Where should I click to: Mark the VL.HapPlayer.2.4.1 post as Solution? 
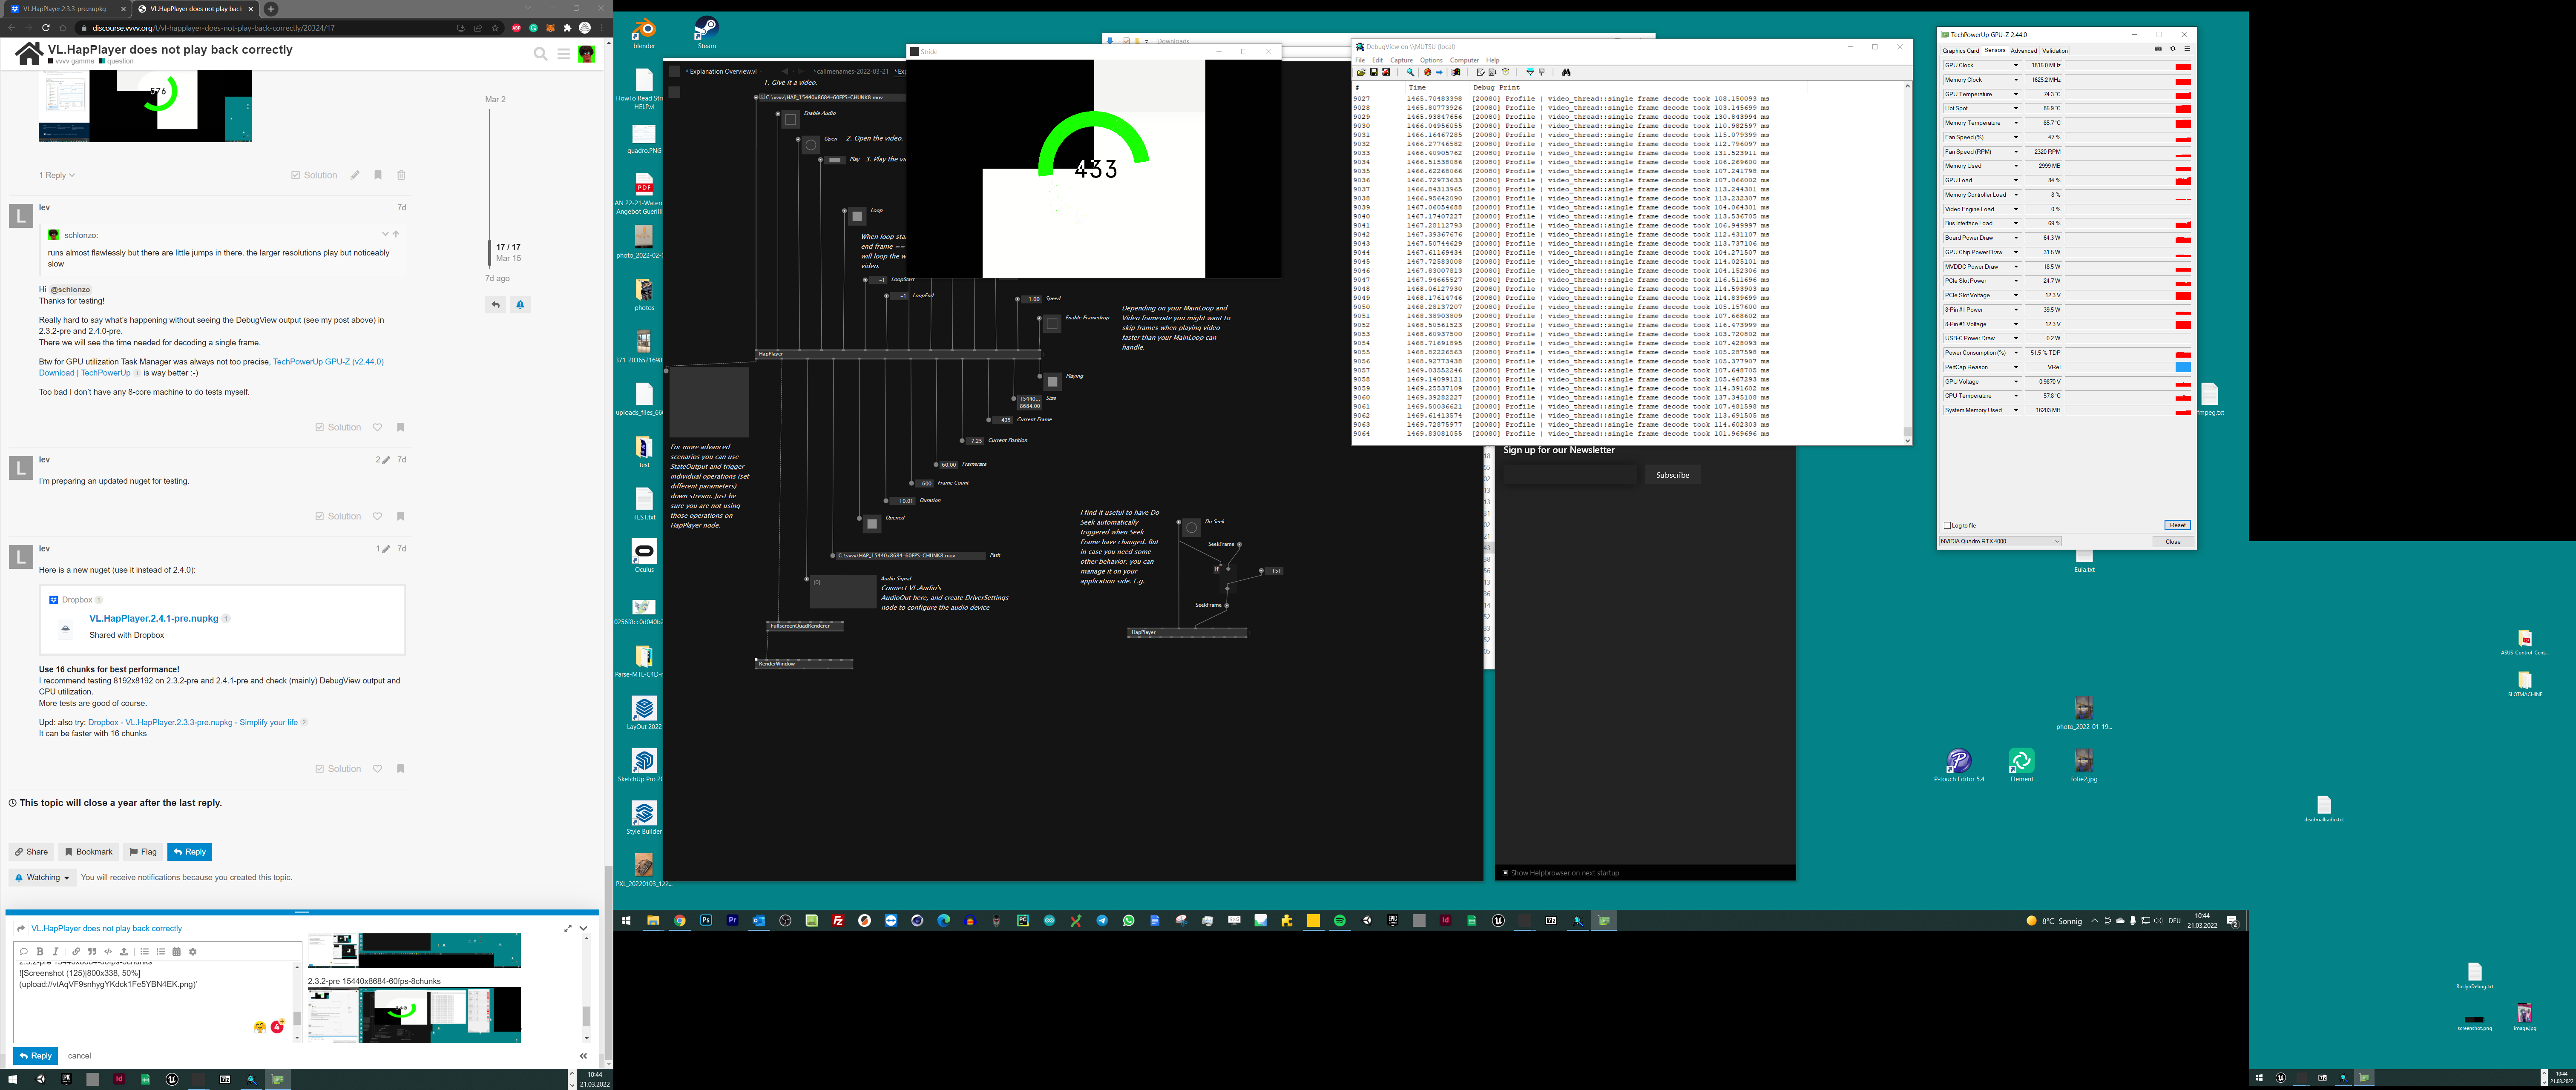[x=338, y=769]
